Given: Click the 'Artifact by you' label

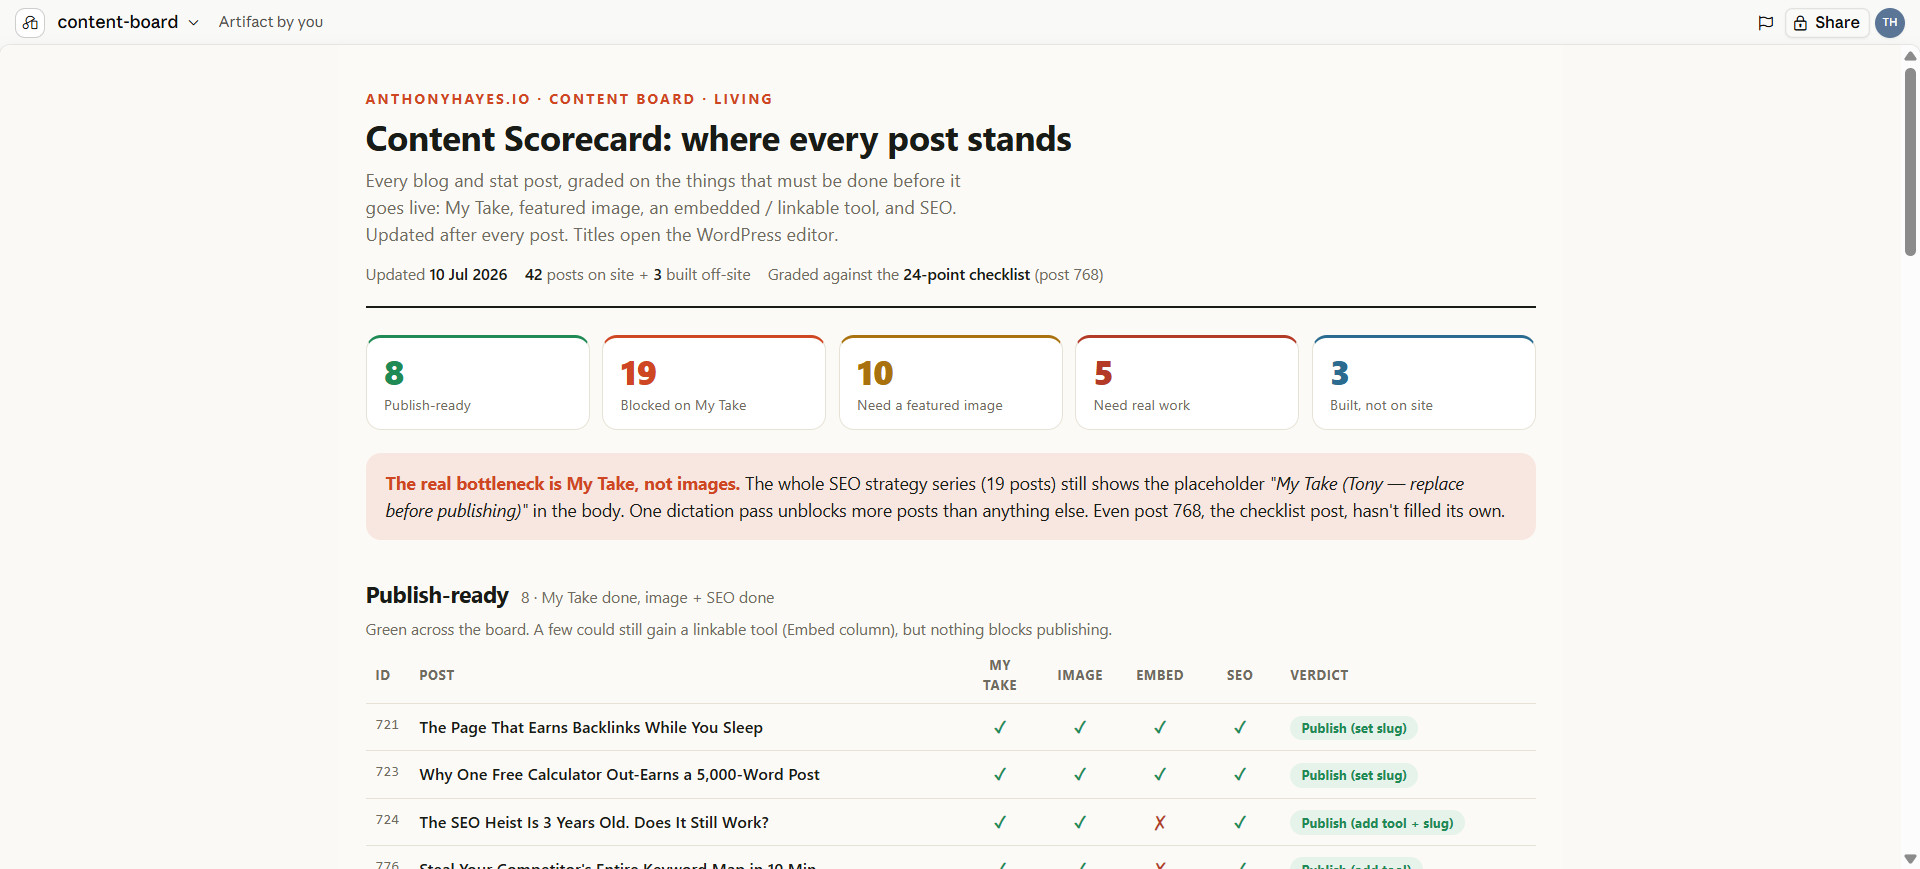Looking at the screenshot, I should [x=271, y=22].
